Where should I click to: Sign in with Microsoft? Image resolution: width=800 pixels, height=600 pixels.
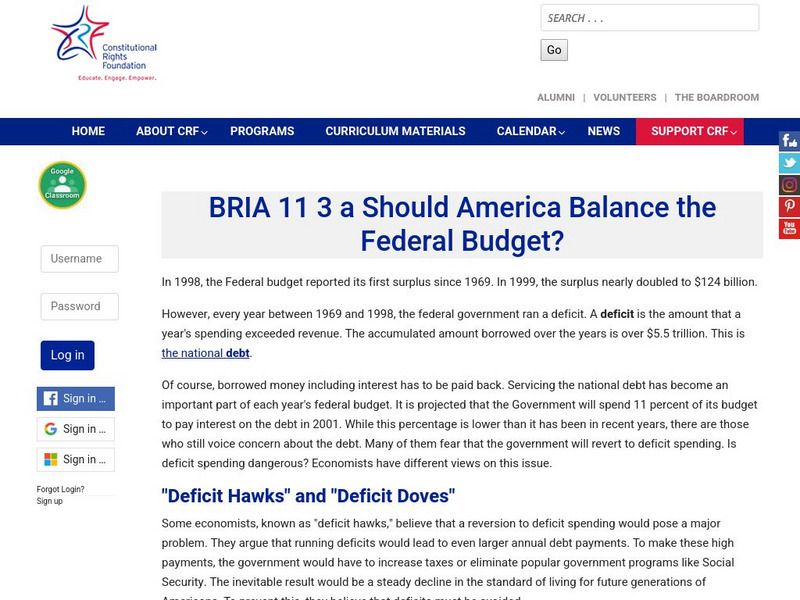pos(76,460)
